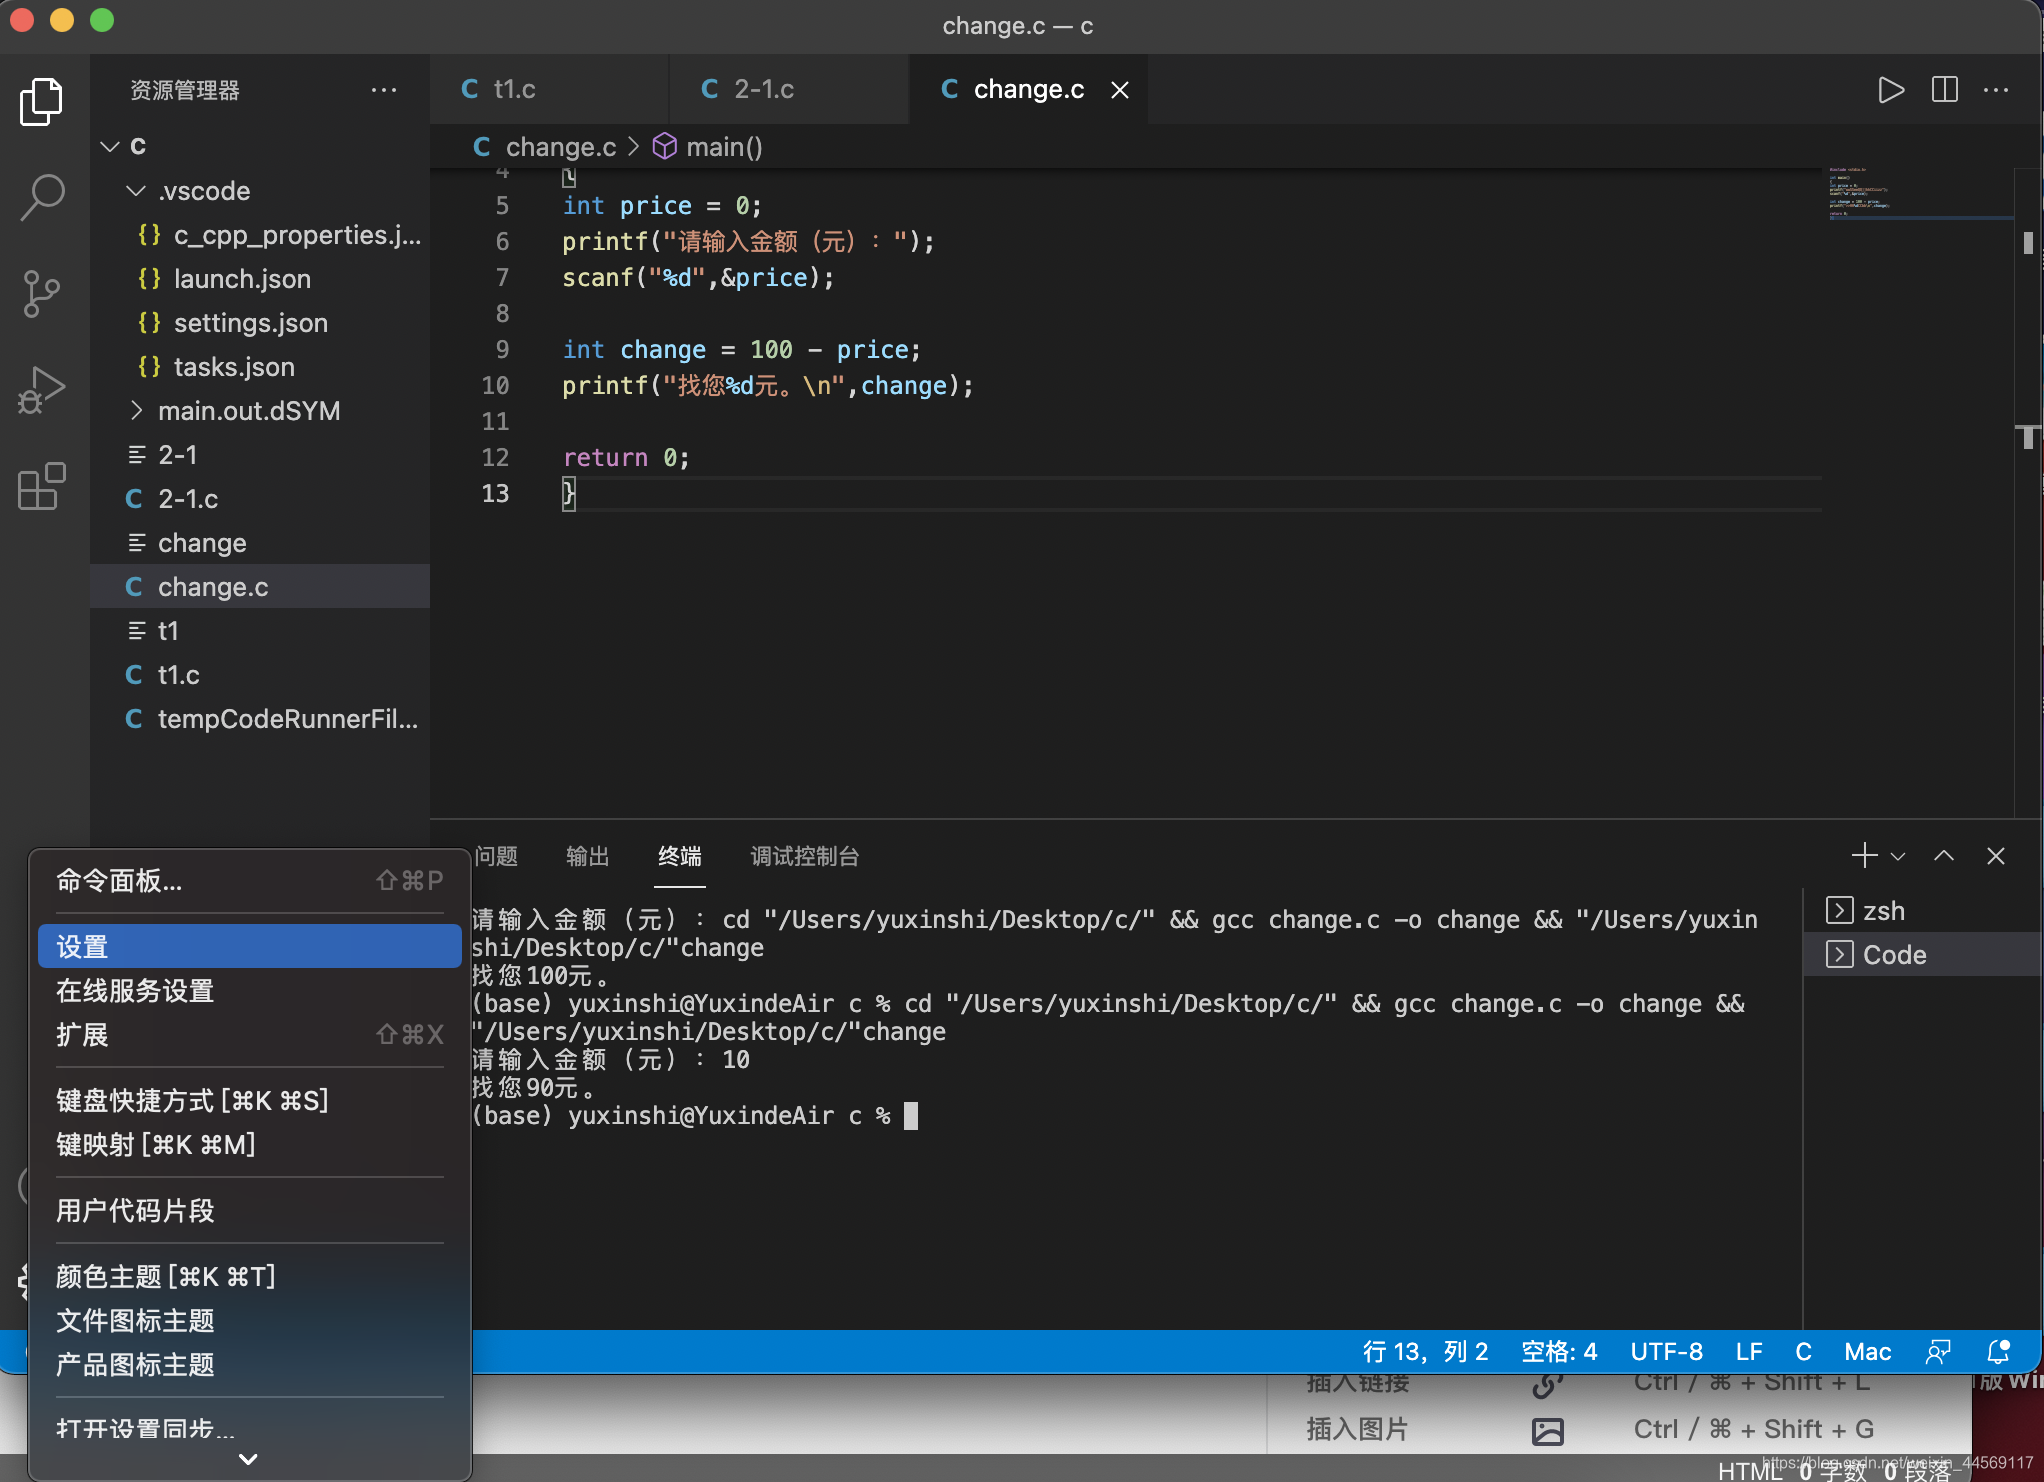Image resolution: width=2044 pixels, height=1482 pixels.
Task: Click 插入图片 in the background window
Action: point(1356,1429)
